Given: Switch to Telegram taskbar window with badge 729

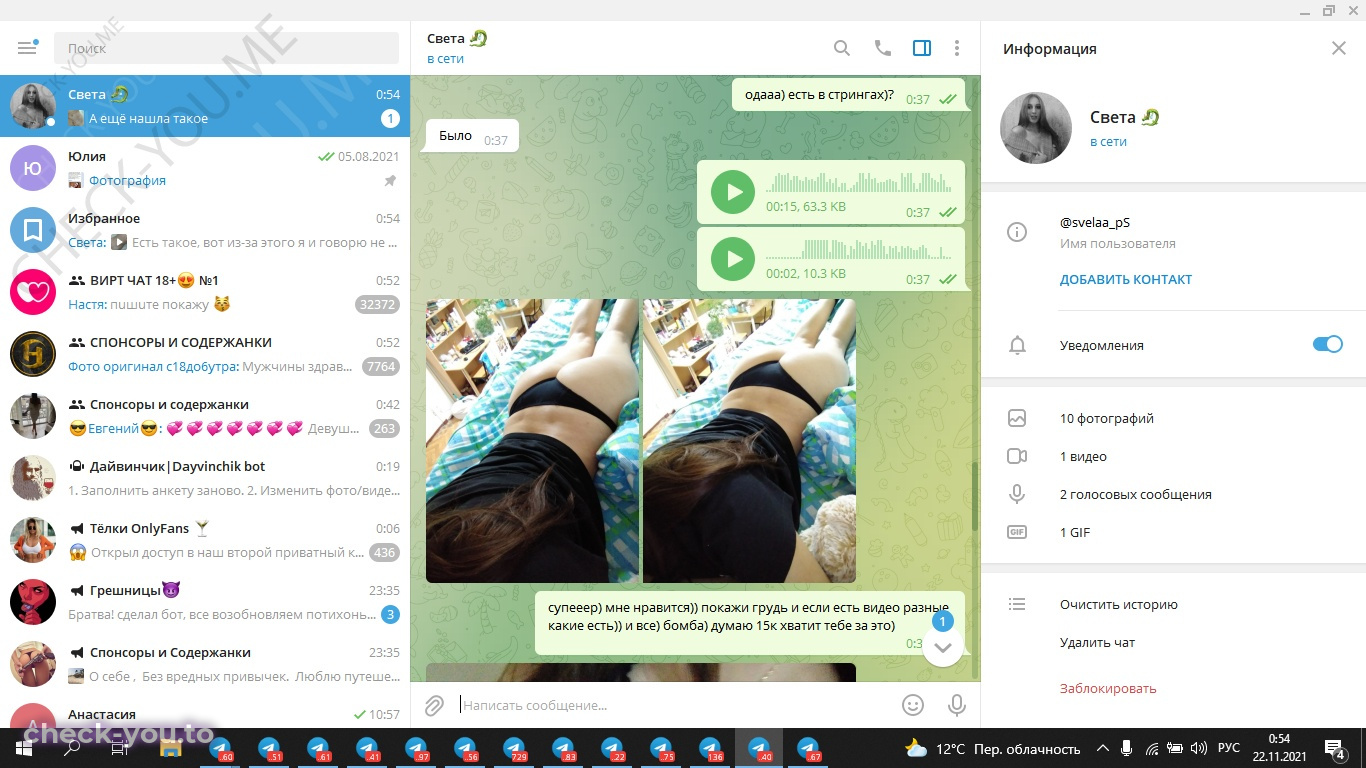Looking at the screenshot, I should 514,748.
